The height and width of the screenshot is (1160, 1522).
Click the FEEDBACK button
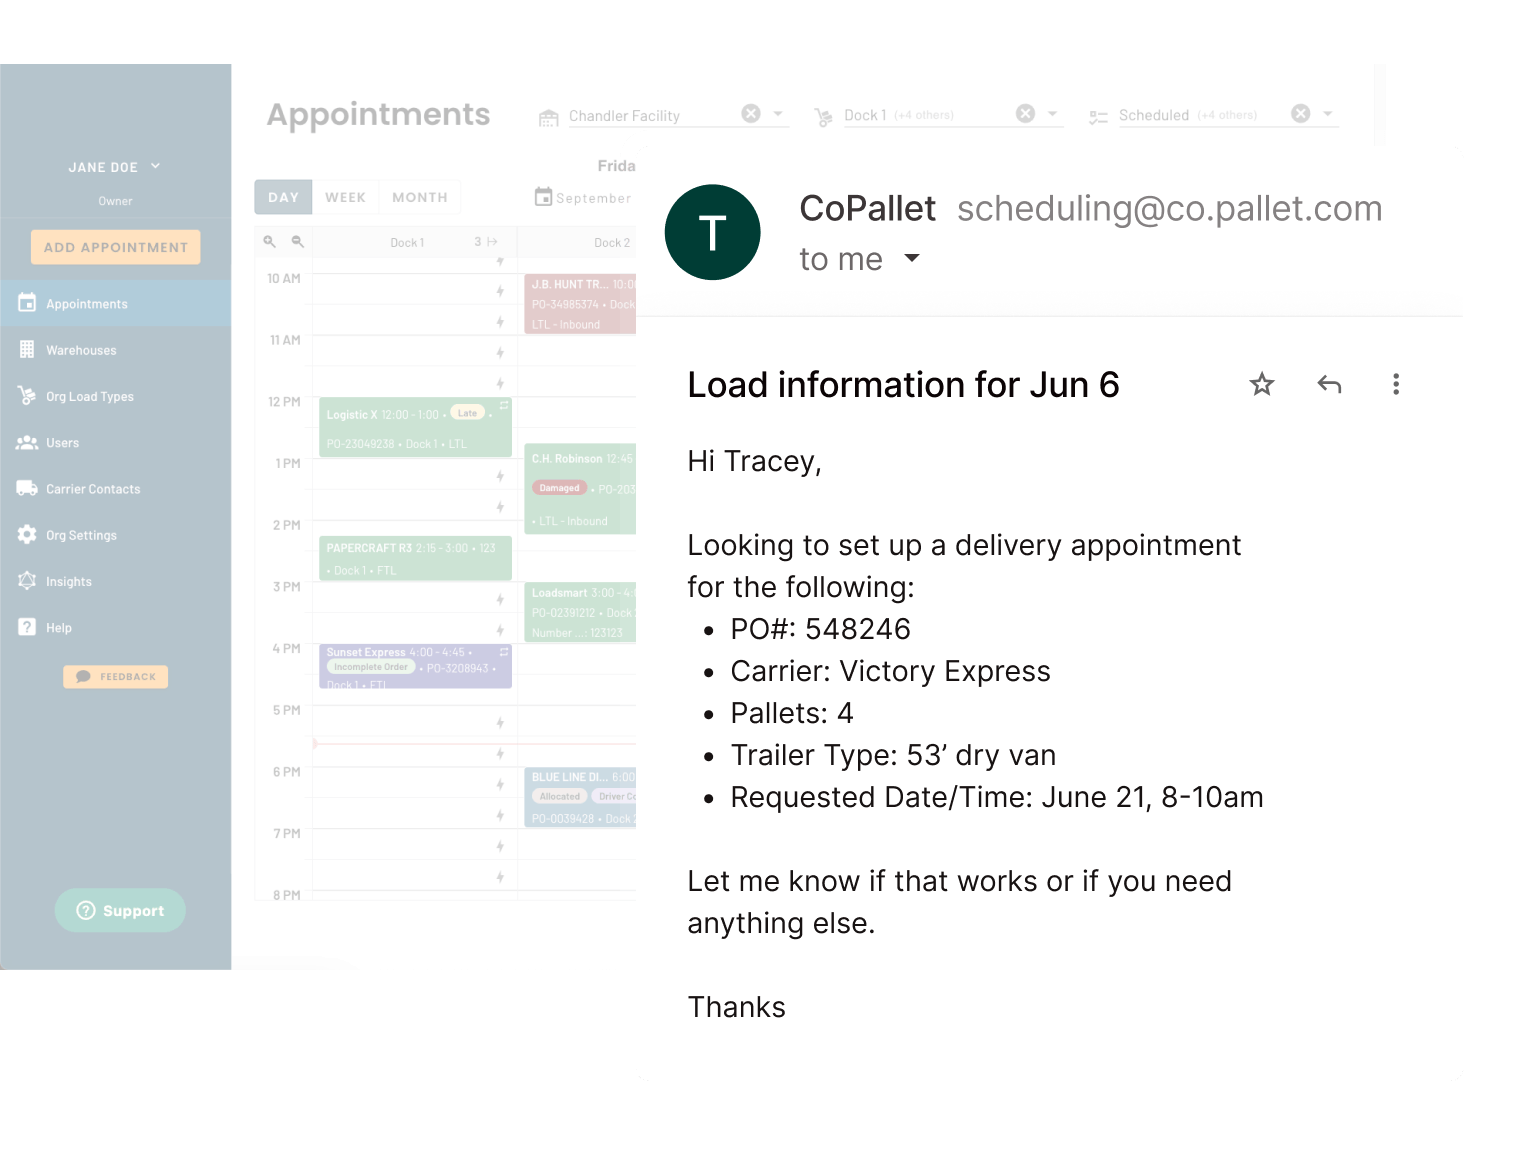pos(116,677)
